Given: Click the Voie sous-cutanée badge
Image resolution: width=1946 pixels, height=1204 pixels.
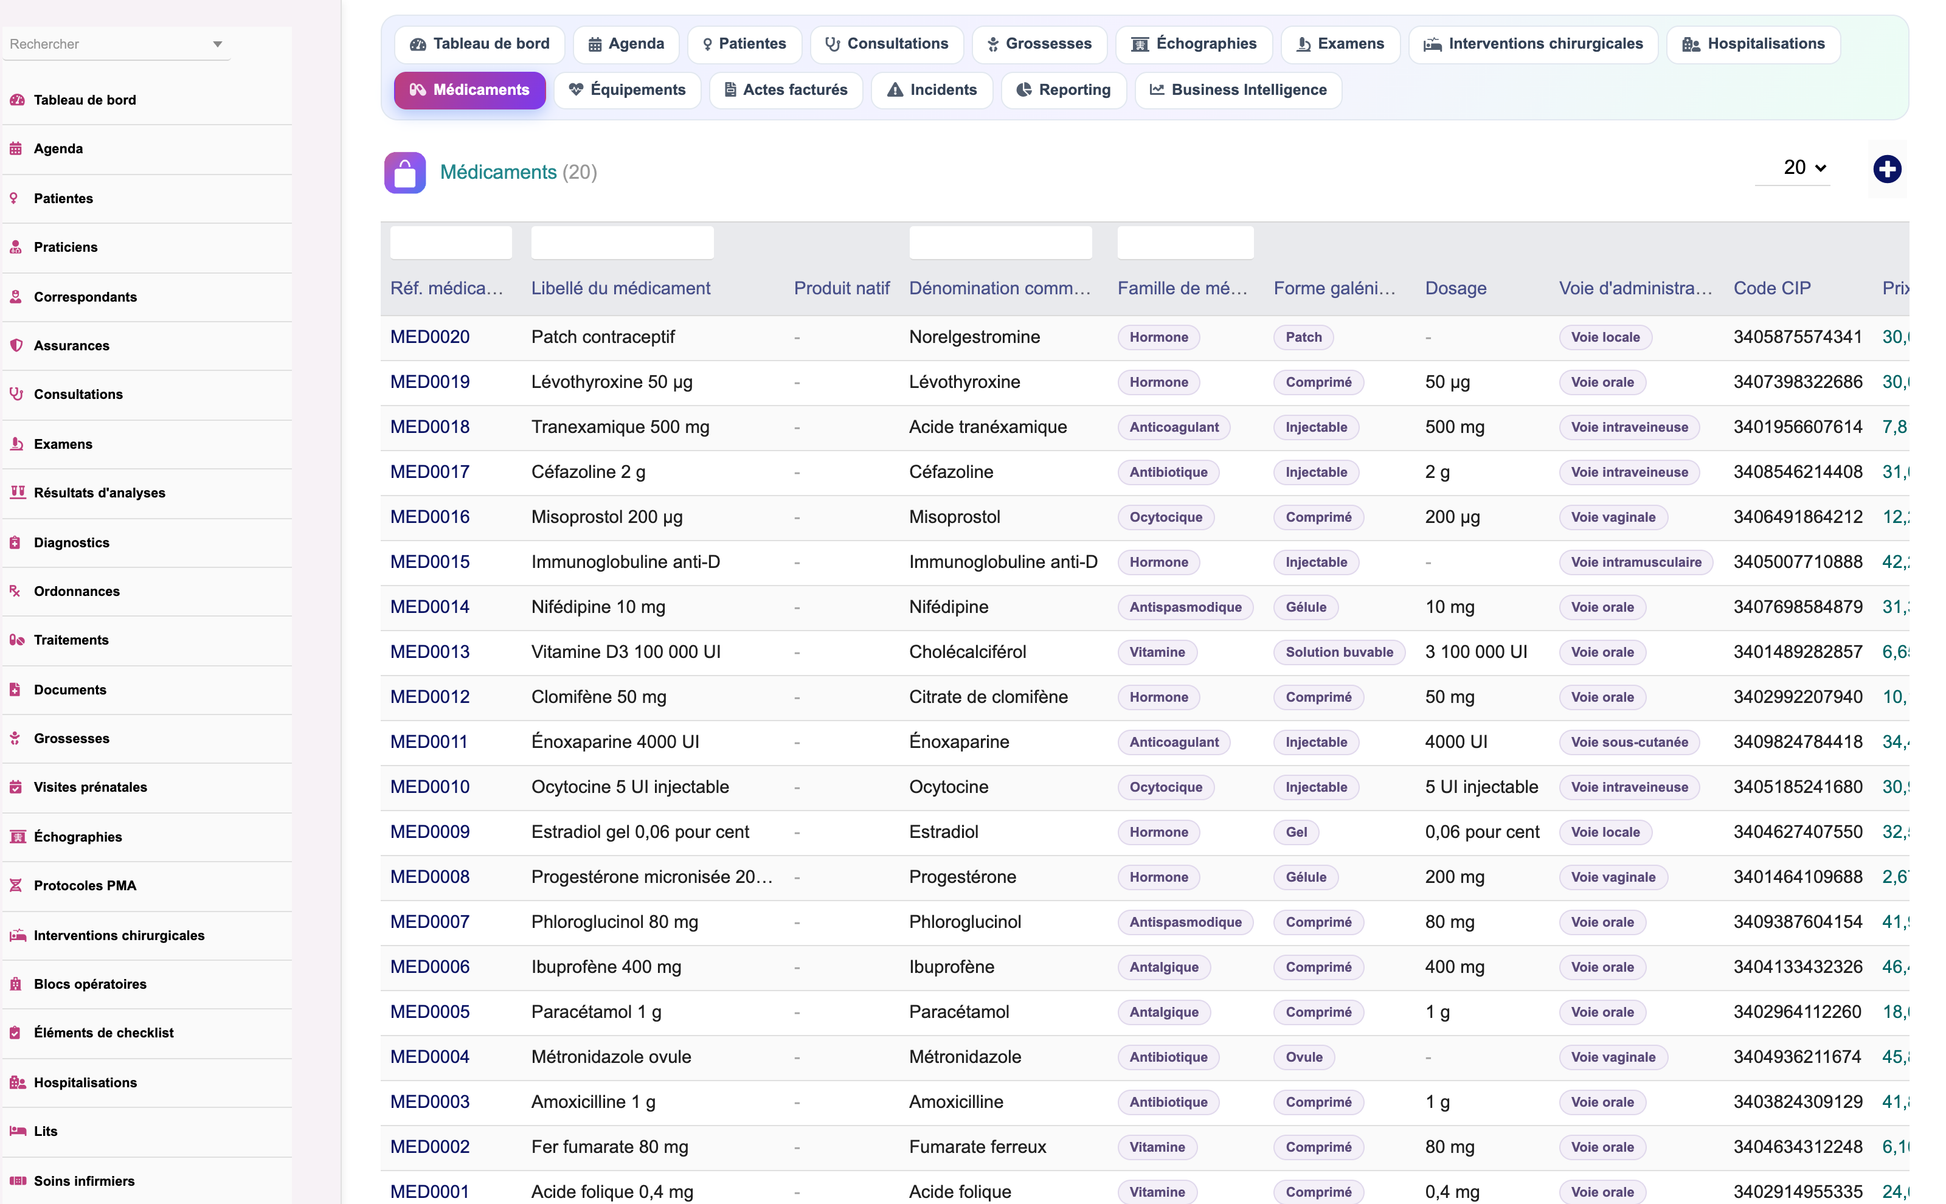Looking at the screenshot, I should point(1629,742).
